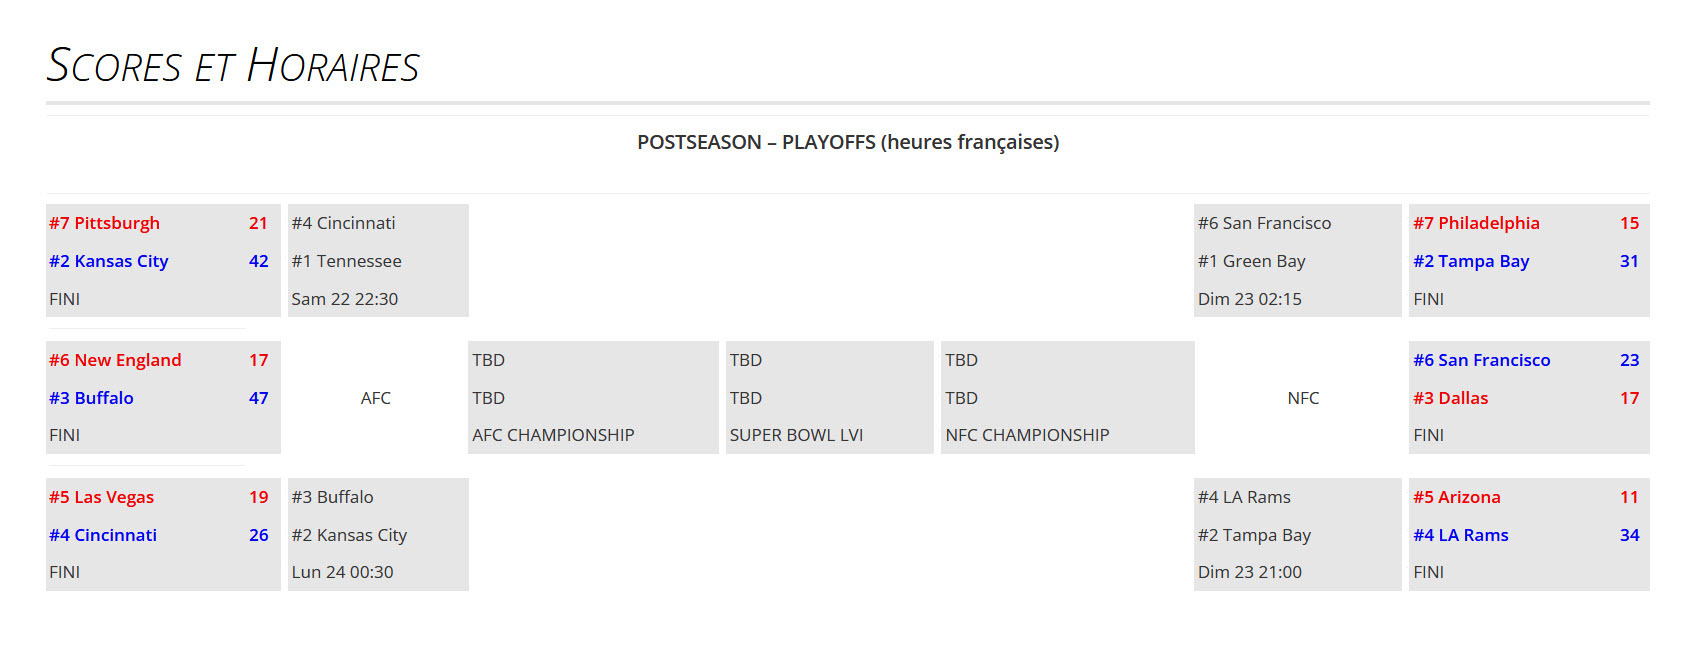Click the #1 Tennessee divisional matchup row
This screenshot has width=1701, height=664.
point(346,261)
